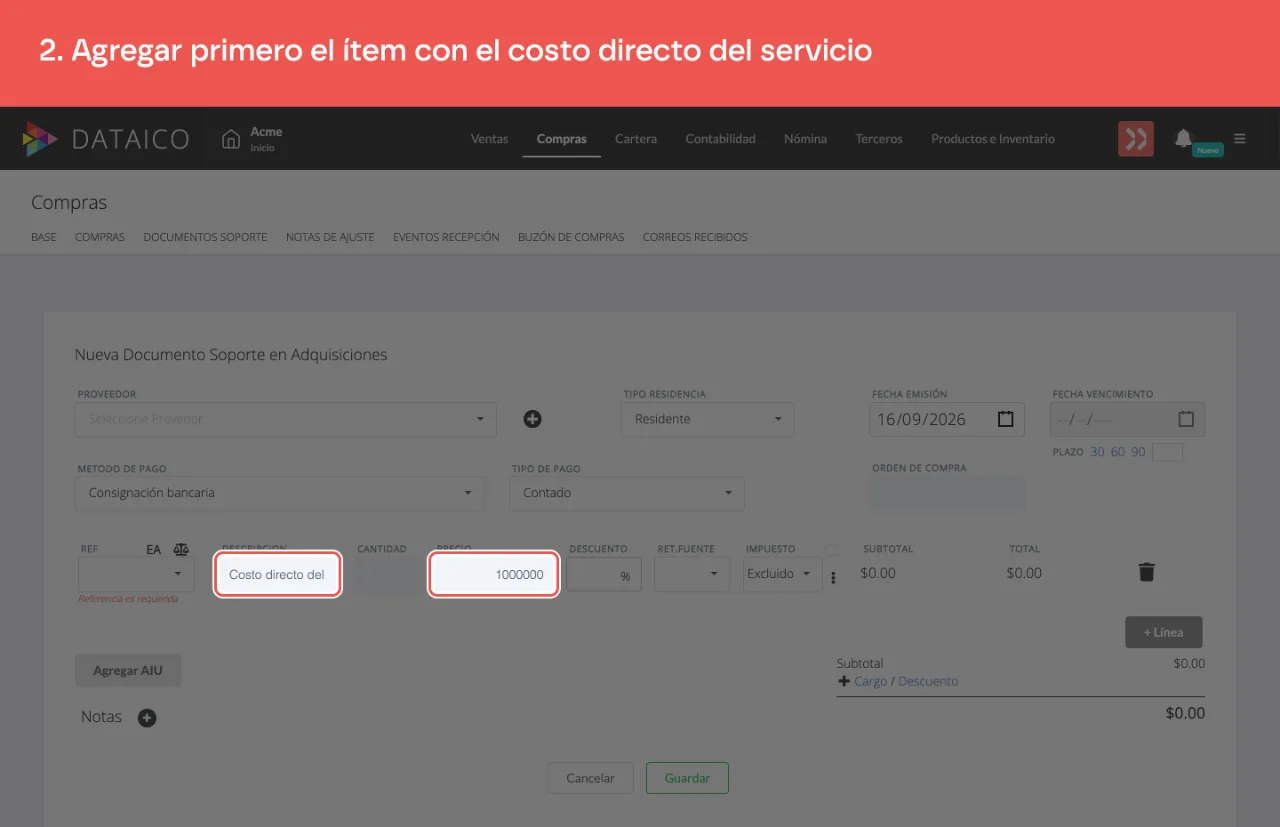Click the Descripcion field
This screenshot has width=1280, height=827.
point(278,575)
